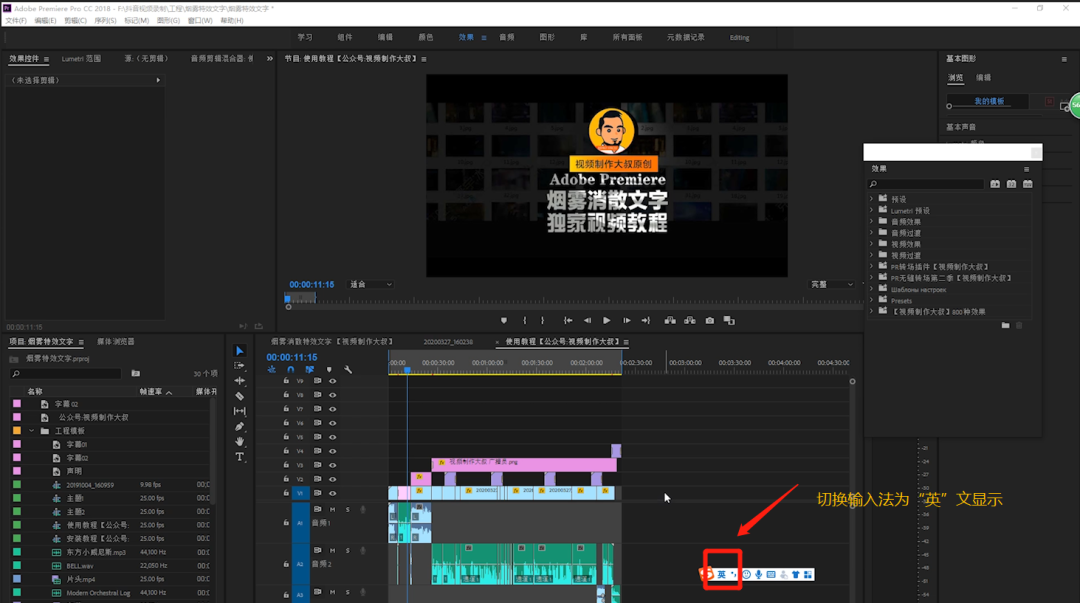Open the 文件(F) menu
The image size is (1080, 603).
(x=16, y=21)
